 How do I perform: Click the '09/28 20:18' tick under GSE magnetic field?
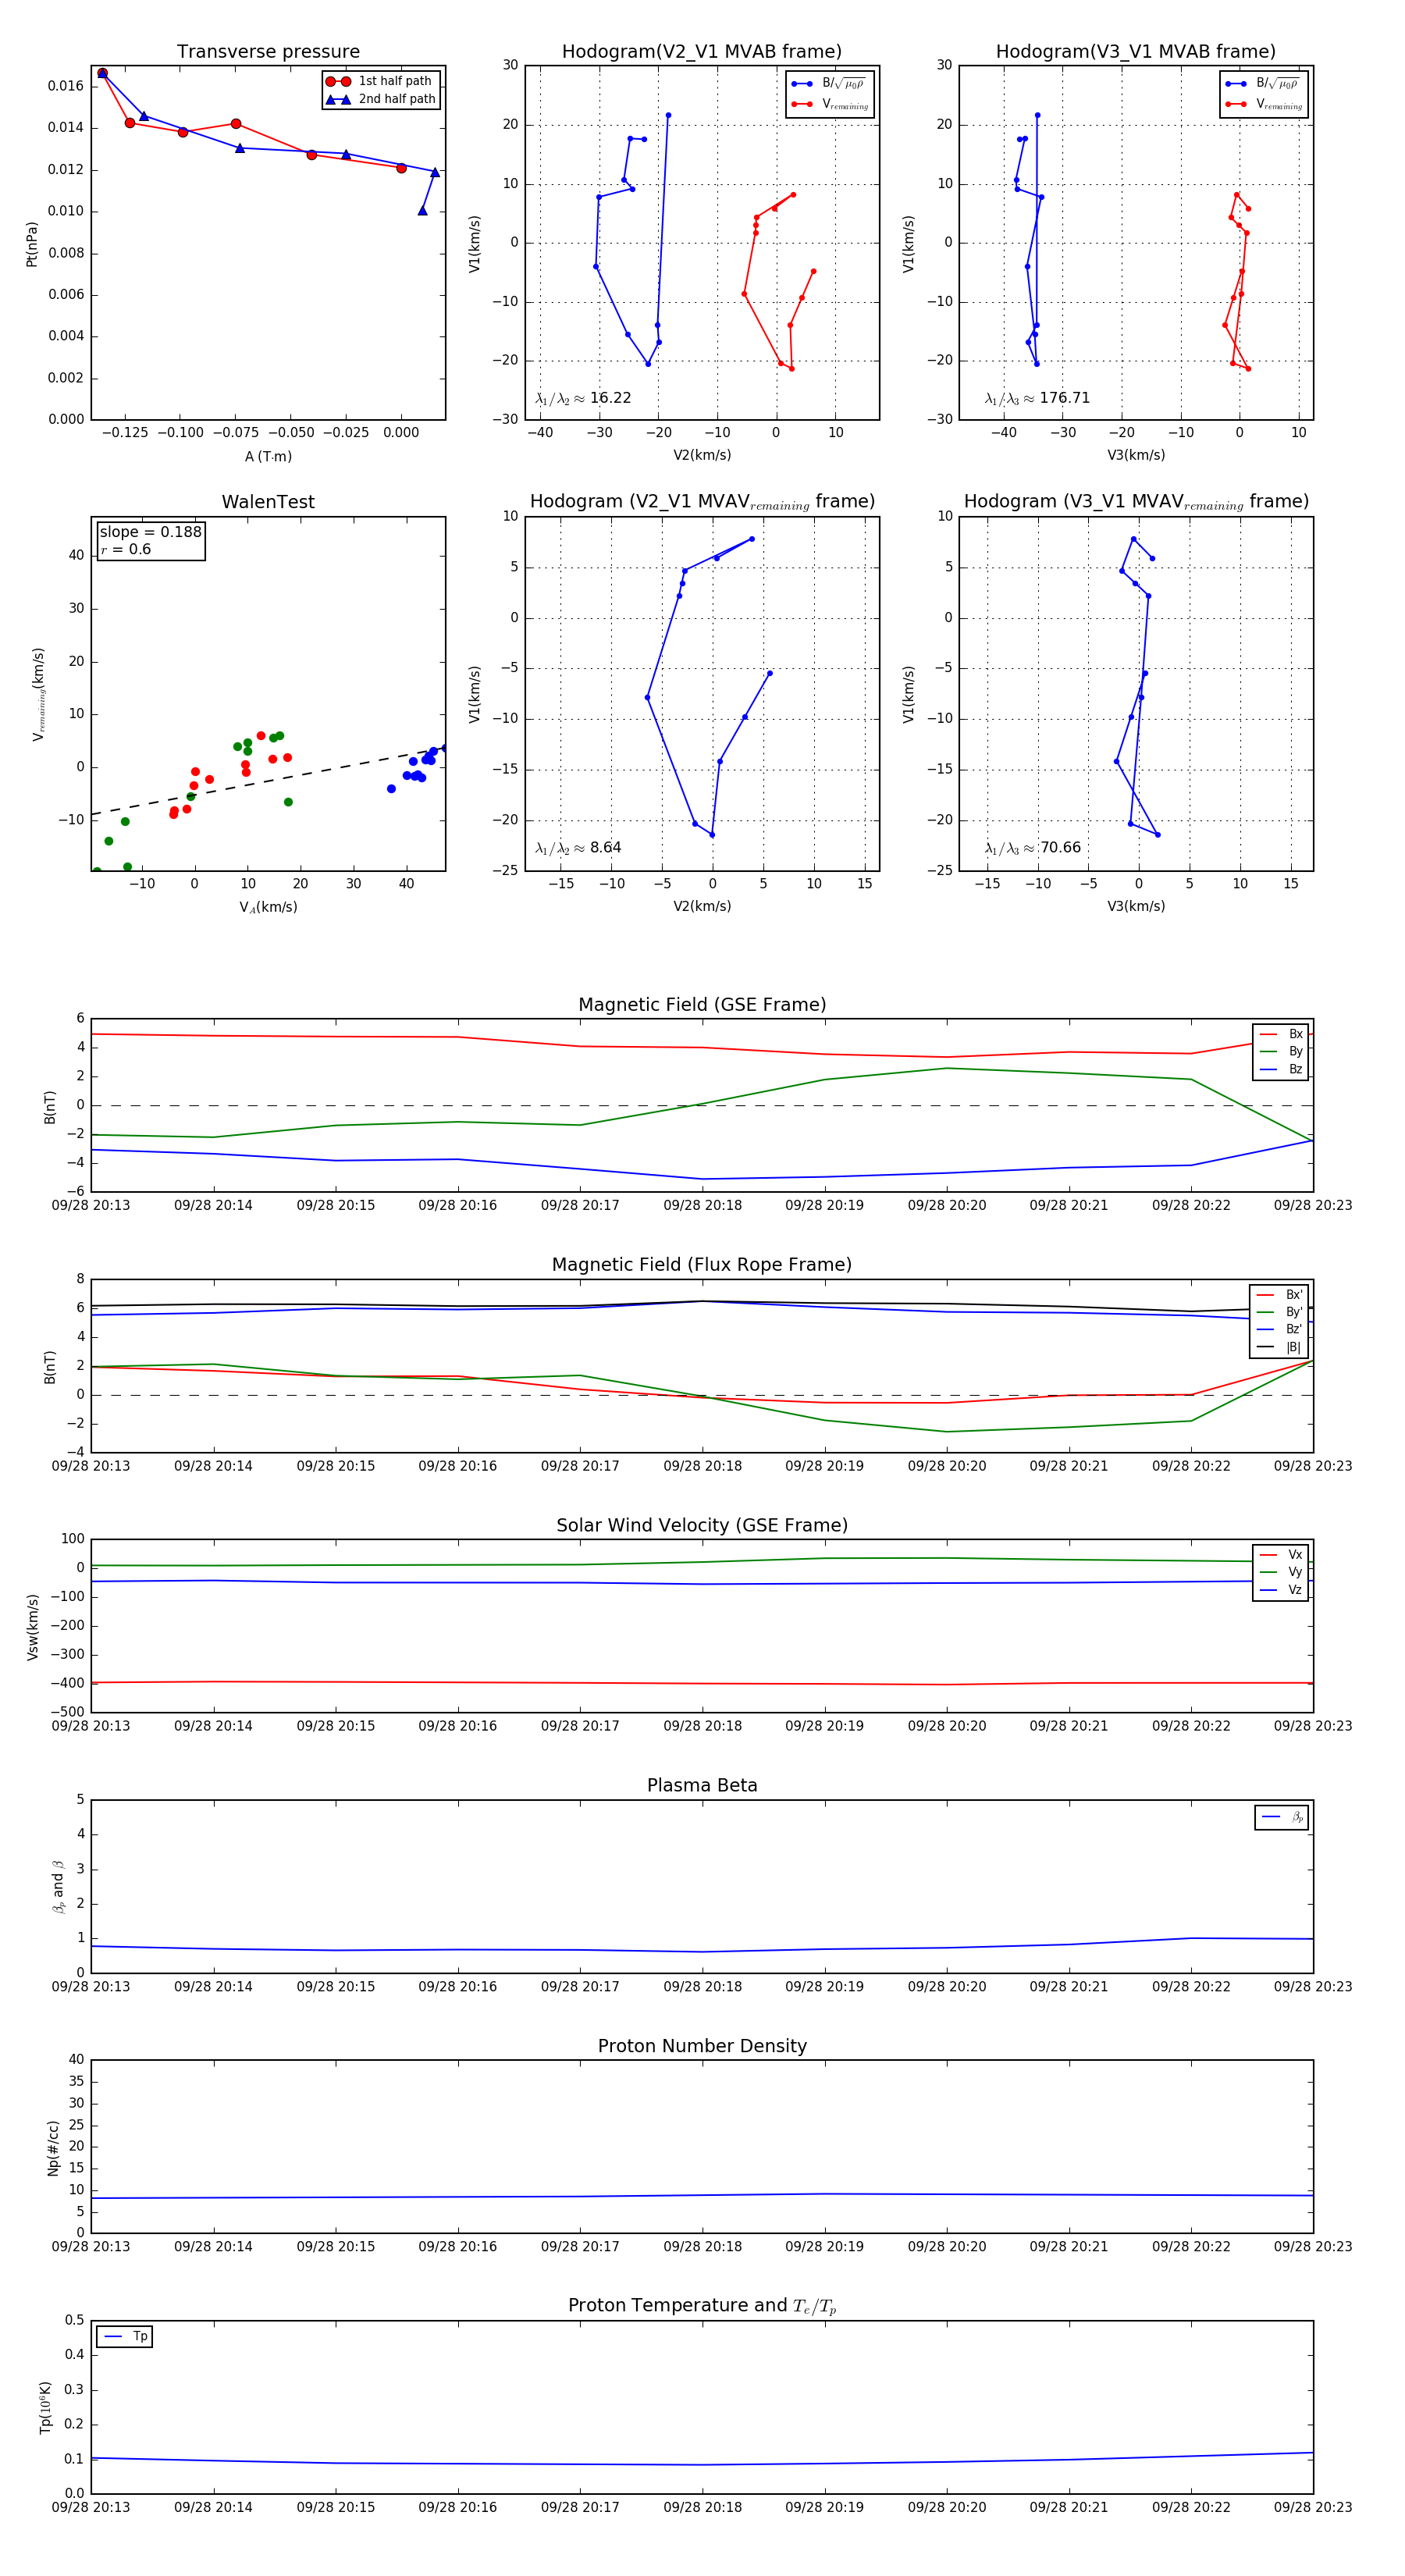(x=702, y=1205)
